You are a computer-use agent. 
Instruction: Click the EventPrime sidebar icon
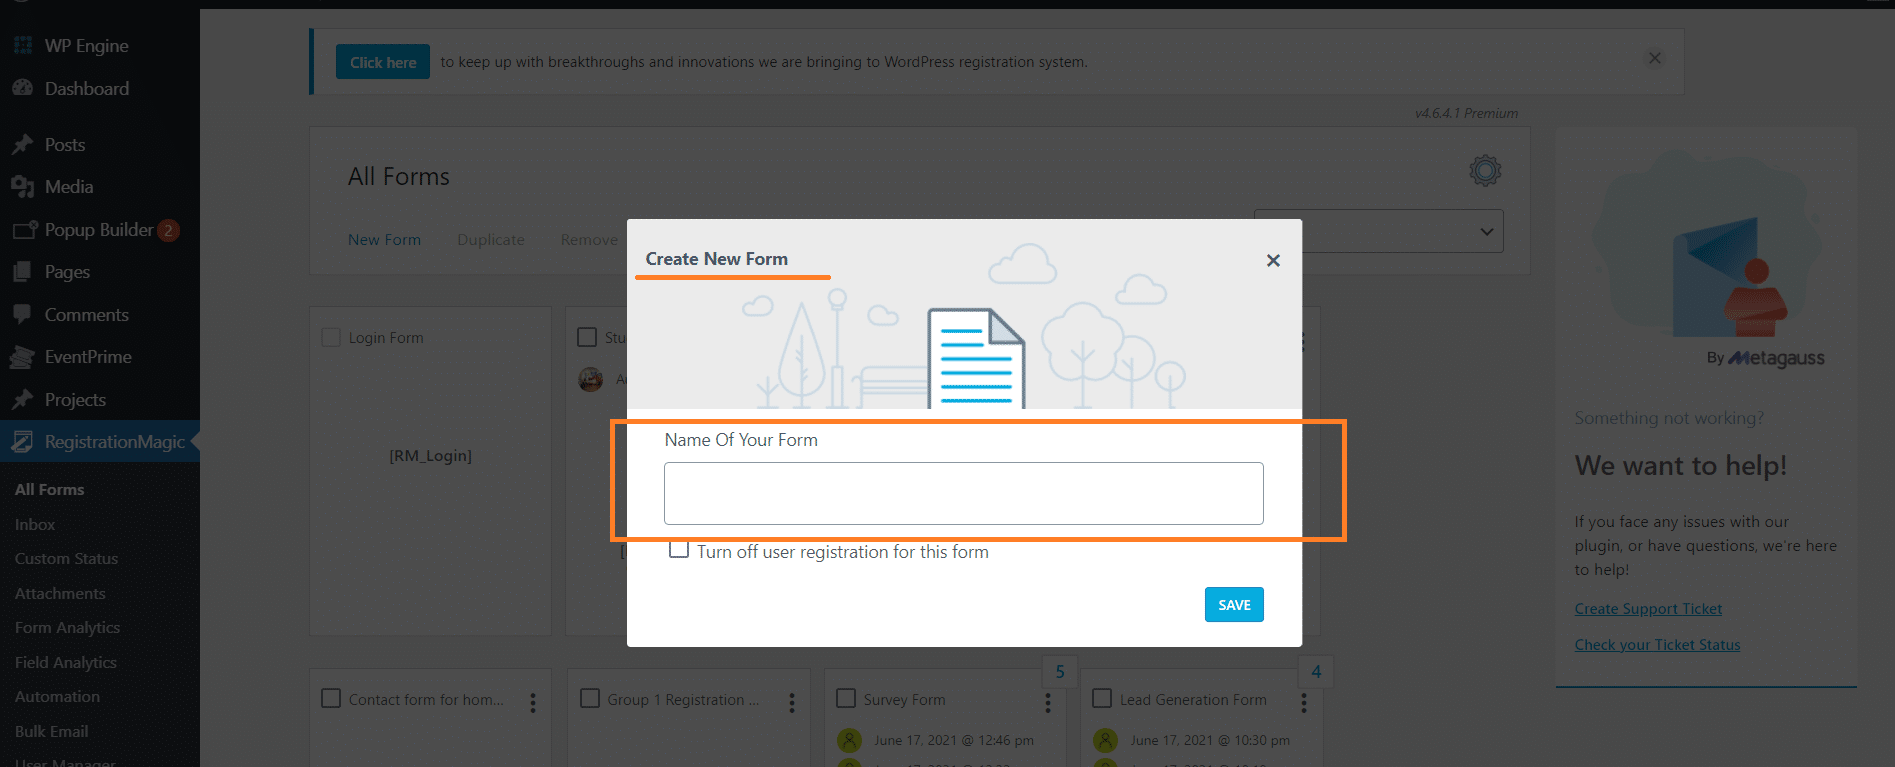pos(22,357)
